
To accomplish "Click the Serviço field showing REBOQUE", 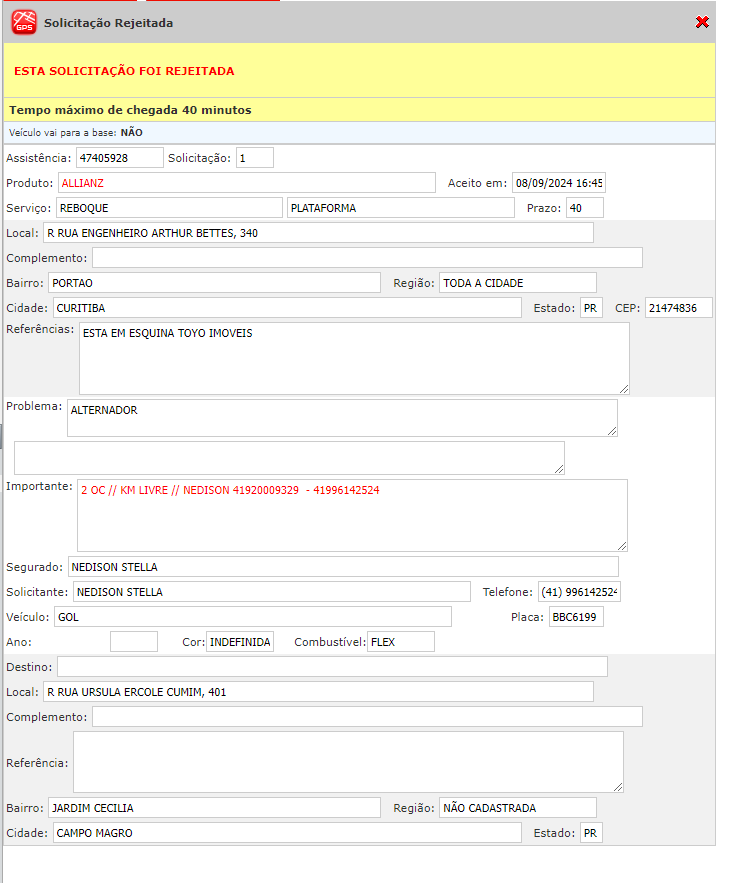I will pyautogui.click(x=168, y=208).
